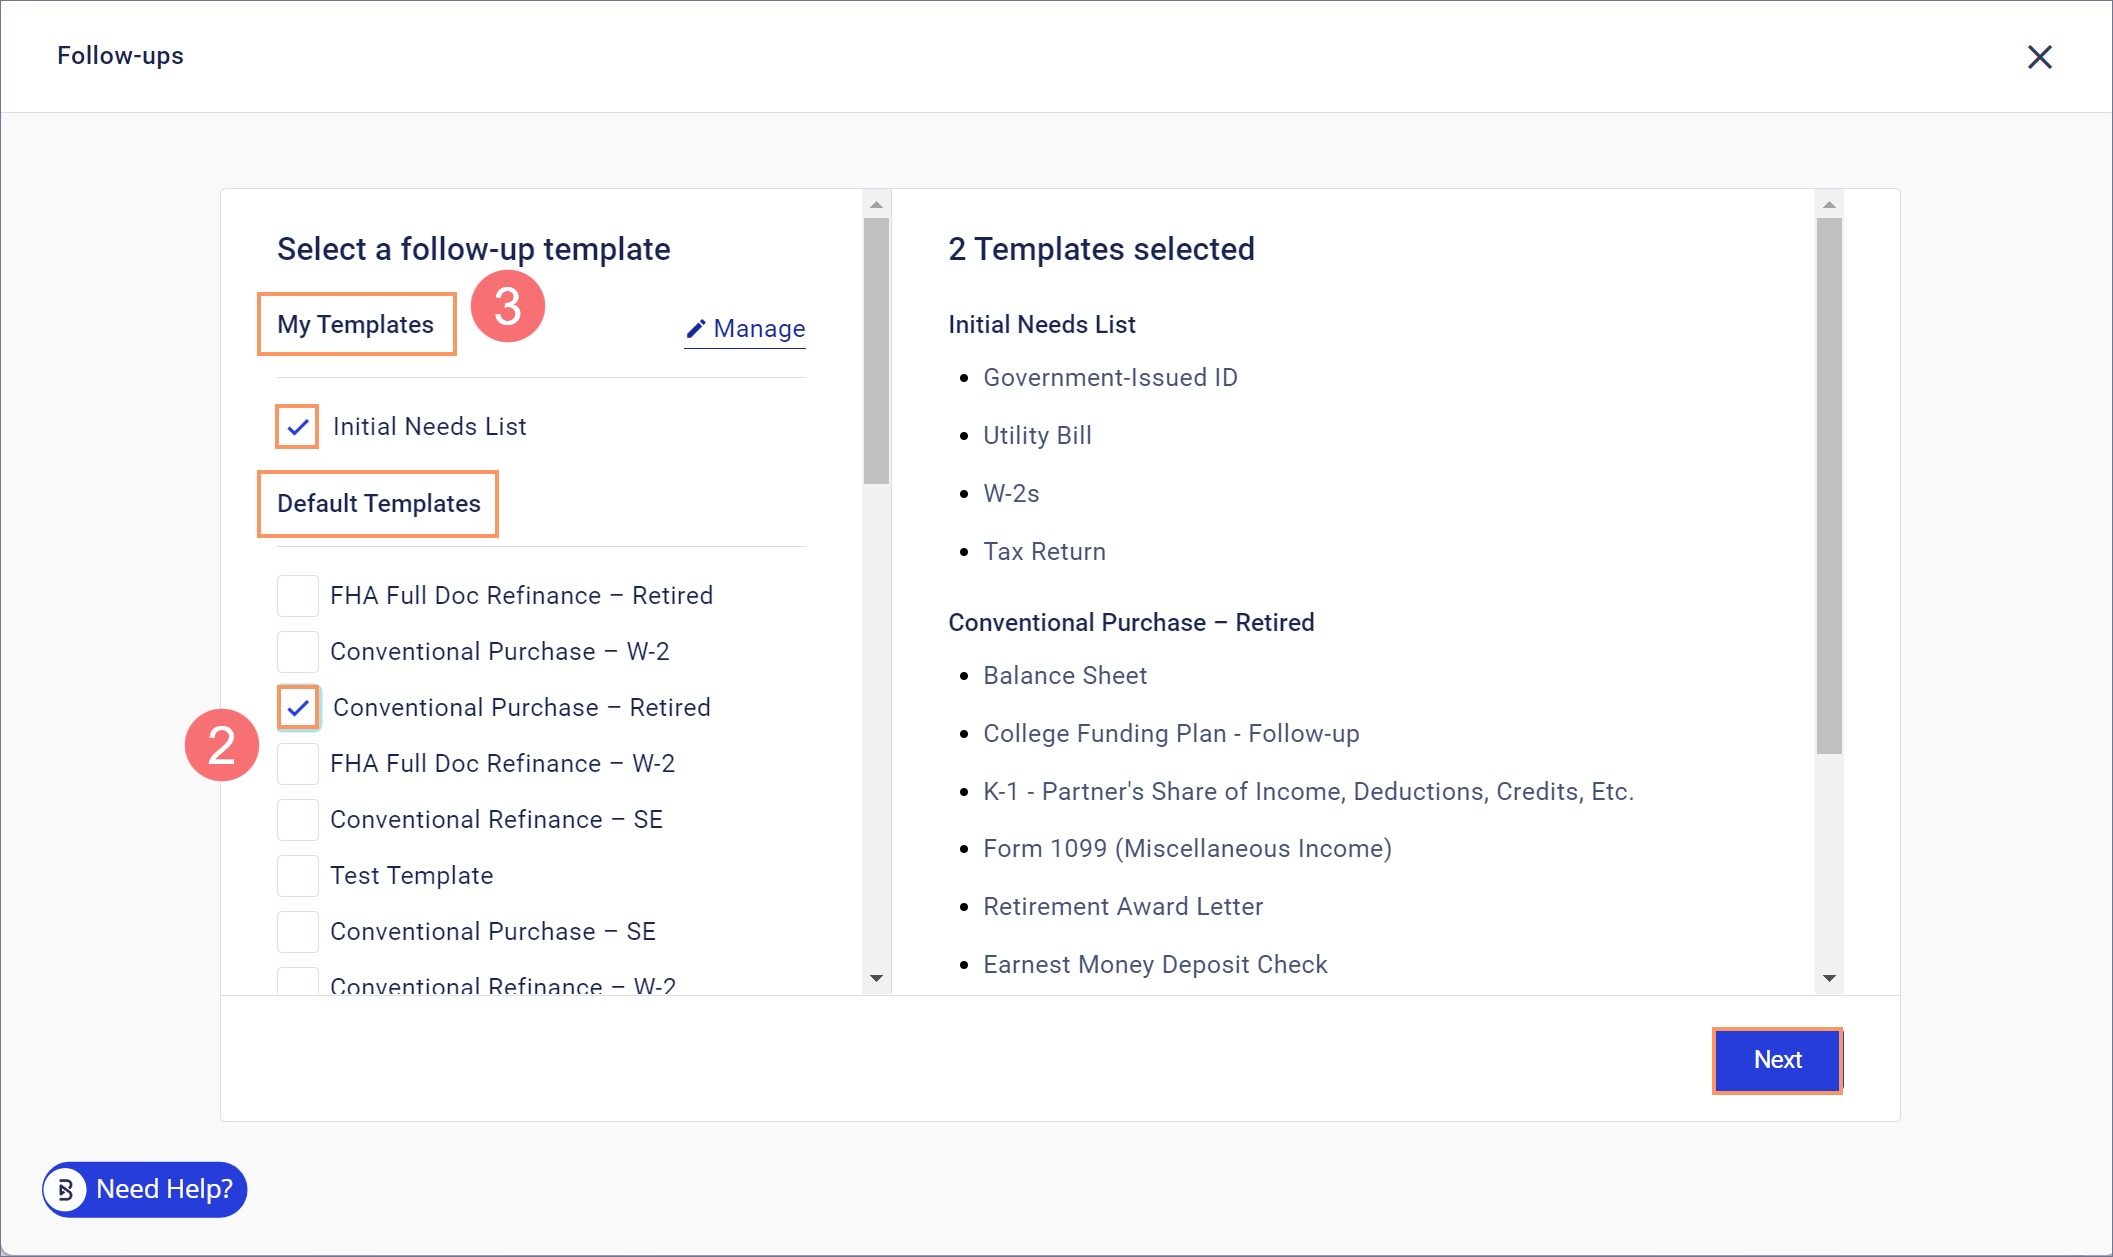2113x1257 pixels.
Task: Uncheck the Initial Needs List checkbox
Action: coord(297,427)
